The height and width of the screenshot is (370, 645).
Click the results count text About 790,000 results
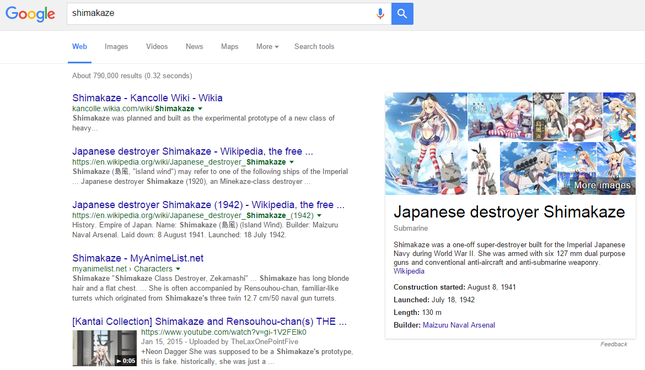point(132,76)
